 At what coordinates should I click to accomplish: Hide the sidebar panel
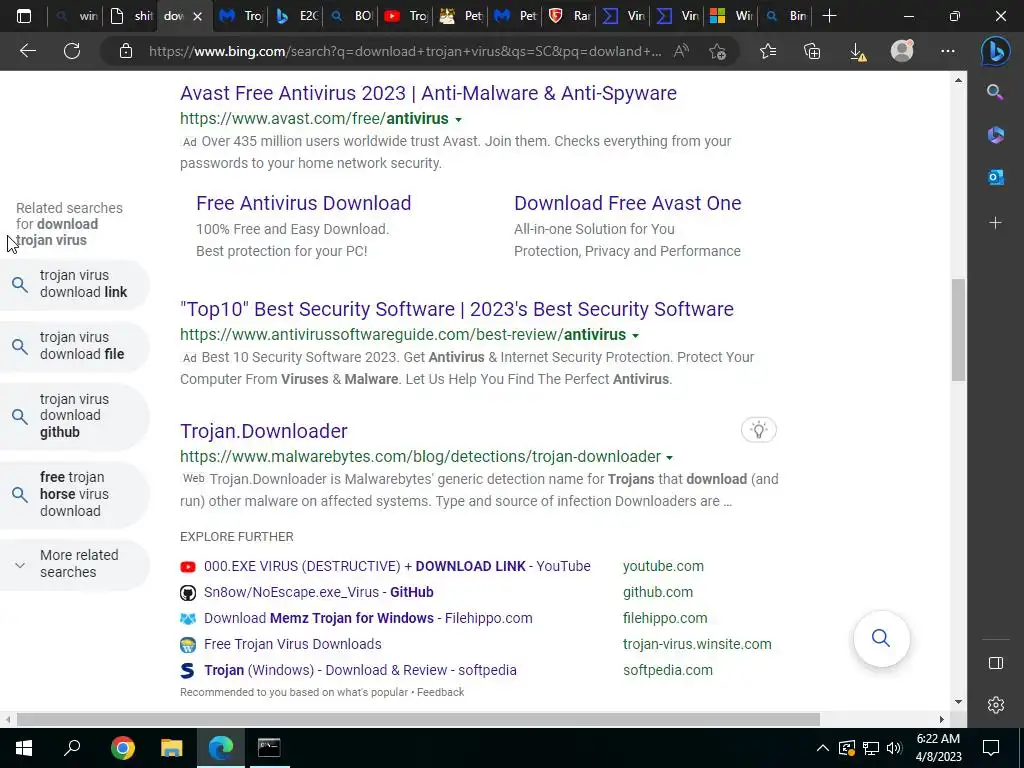995,663
